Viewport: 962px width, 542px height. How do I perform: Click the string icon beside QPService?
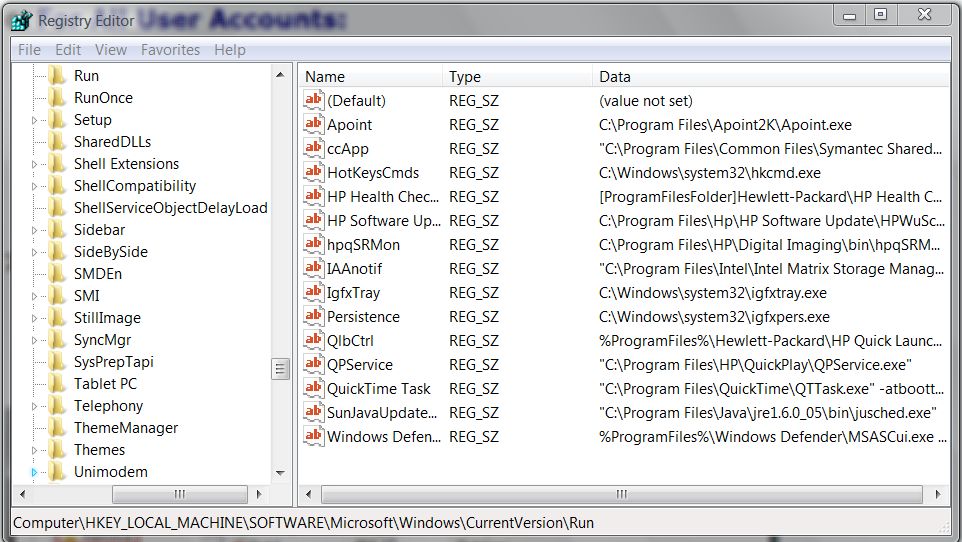pyautogui.click(x=314, y=364)
